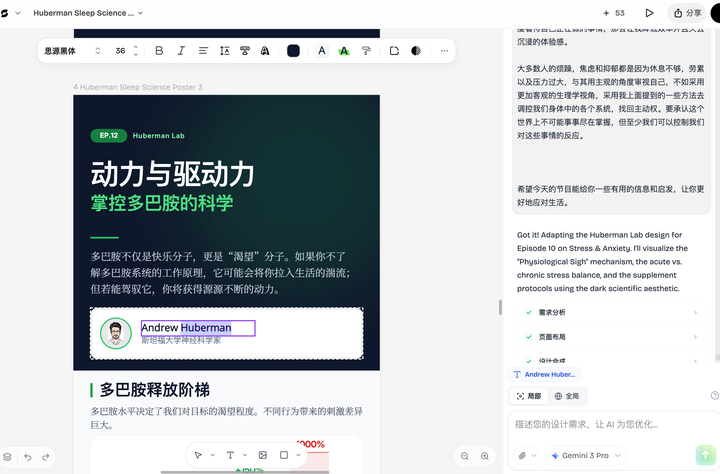Select the page label Huberman Sleep Science Poster 3

pos(138,87)
